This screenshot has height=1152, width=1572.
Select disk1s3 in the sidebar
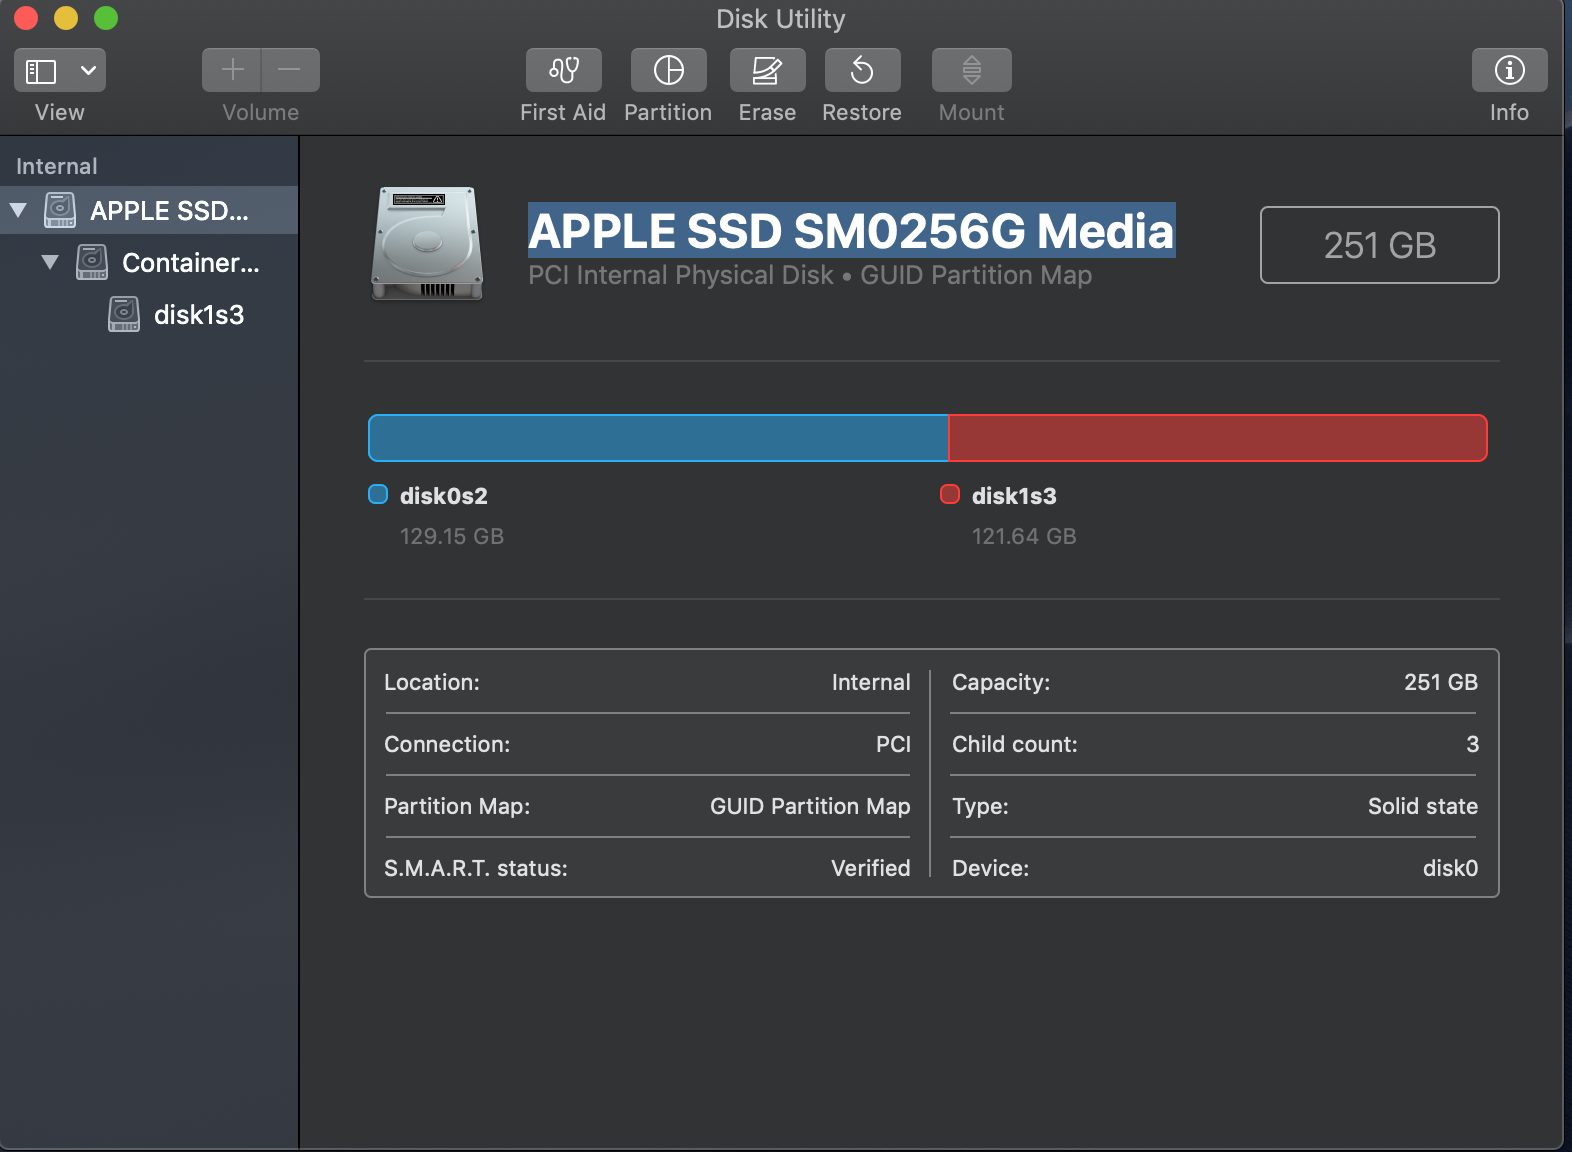click(x=149, y=314)
